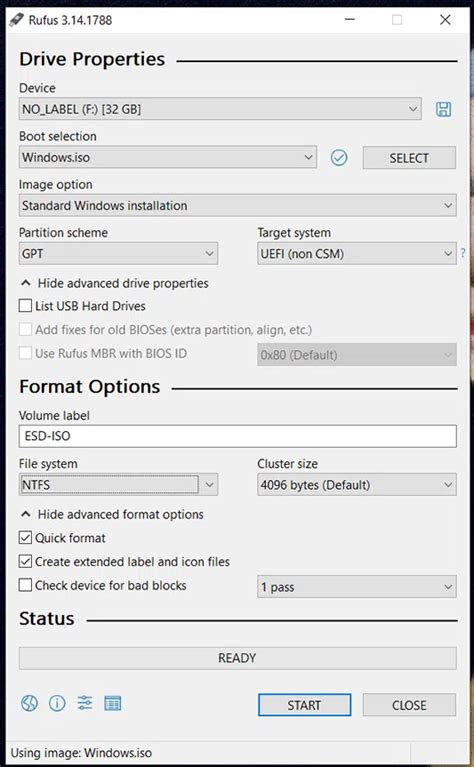Screen dimensions: 474x767
Task: Collapse advanced drive properties section
Action: [116, 283]
